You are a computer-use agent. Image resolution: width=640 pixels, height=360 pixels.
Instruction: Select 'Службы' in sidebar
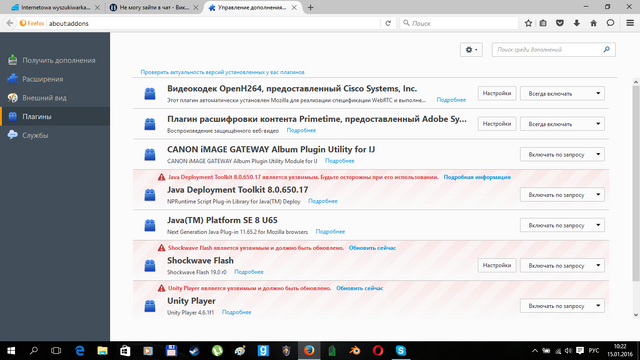coord(55,135)
